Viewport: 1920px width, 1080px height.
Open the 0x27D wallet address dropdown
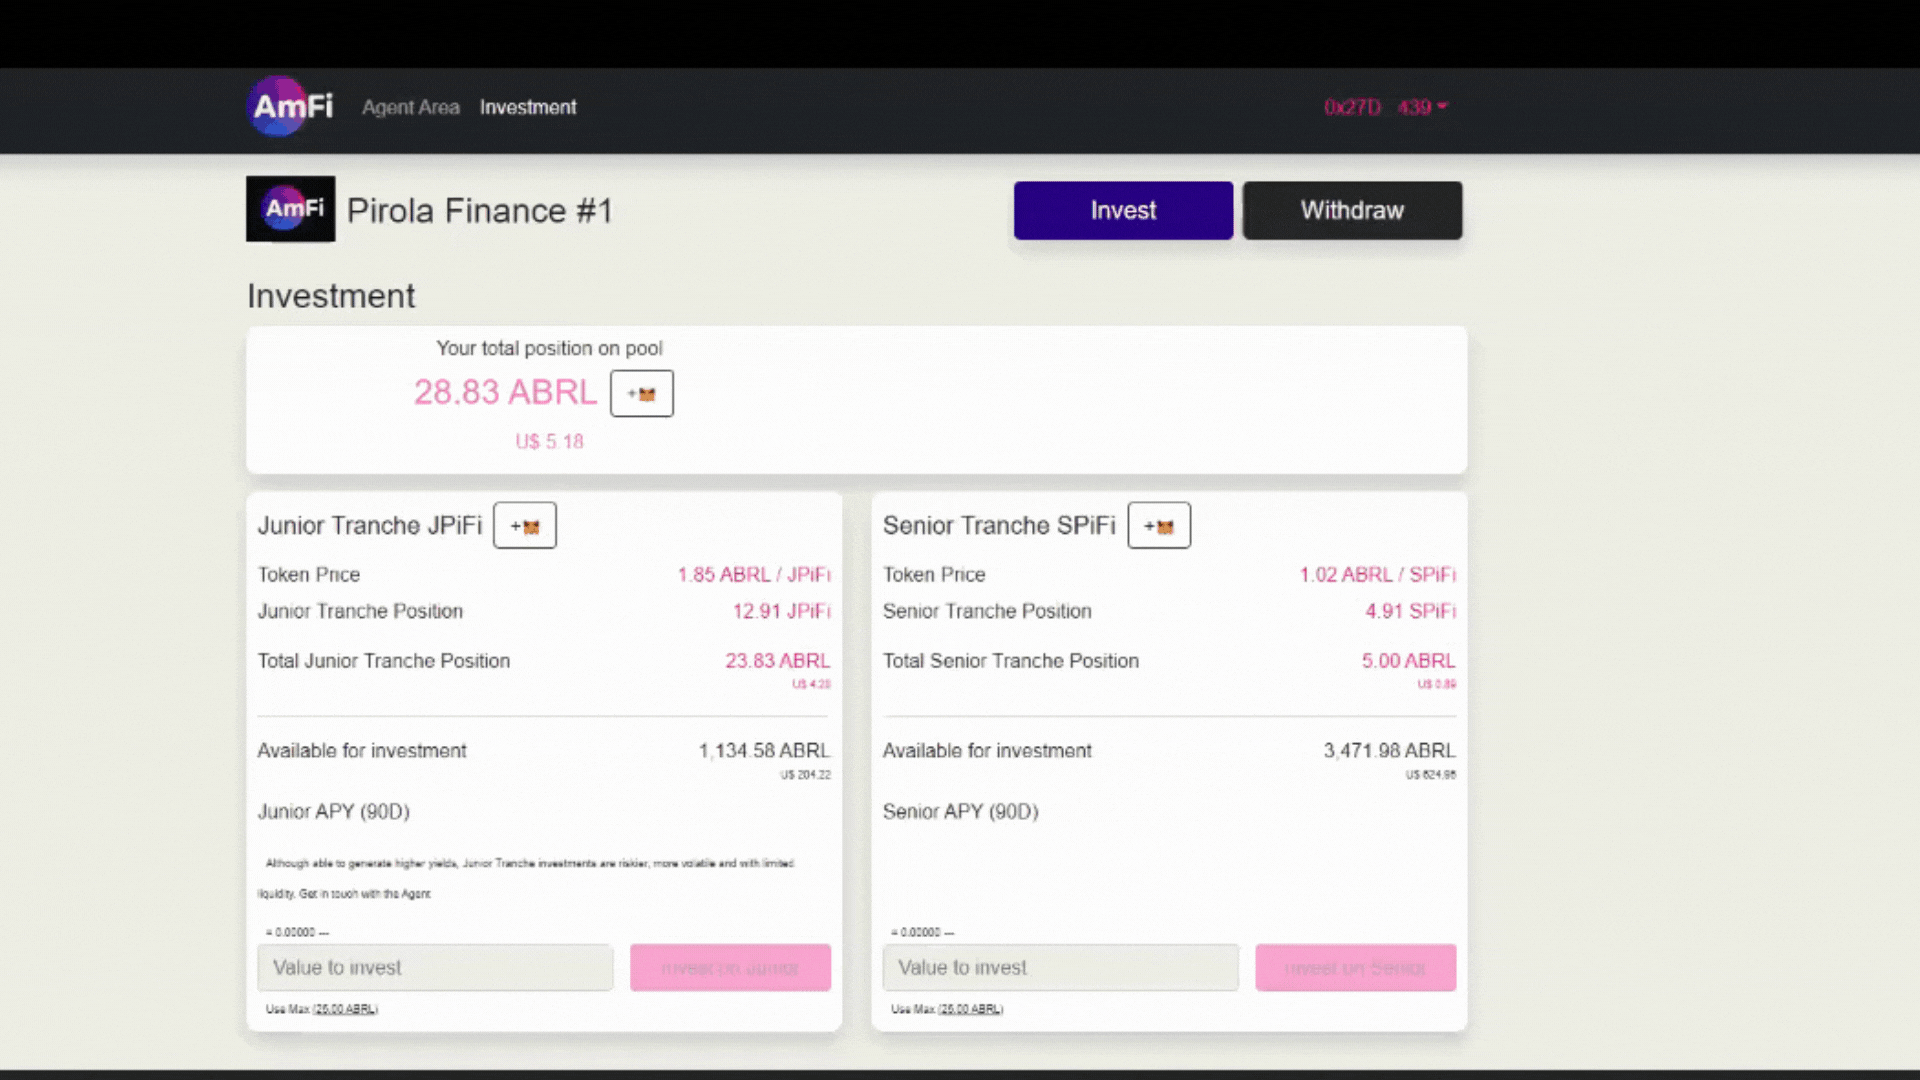tap(1386, 107)
